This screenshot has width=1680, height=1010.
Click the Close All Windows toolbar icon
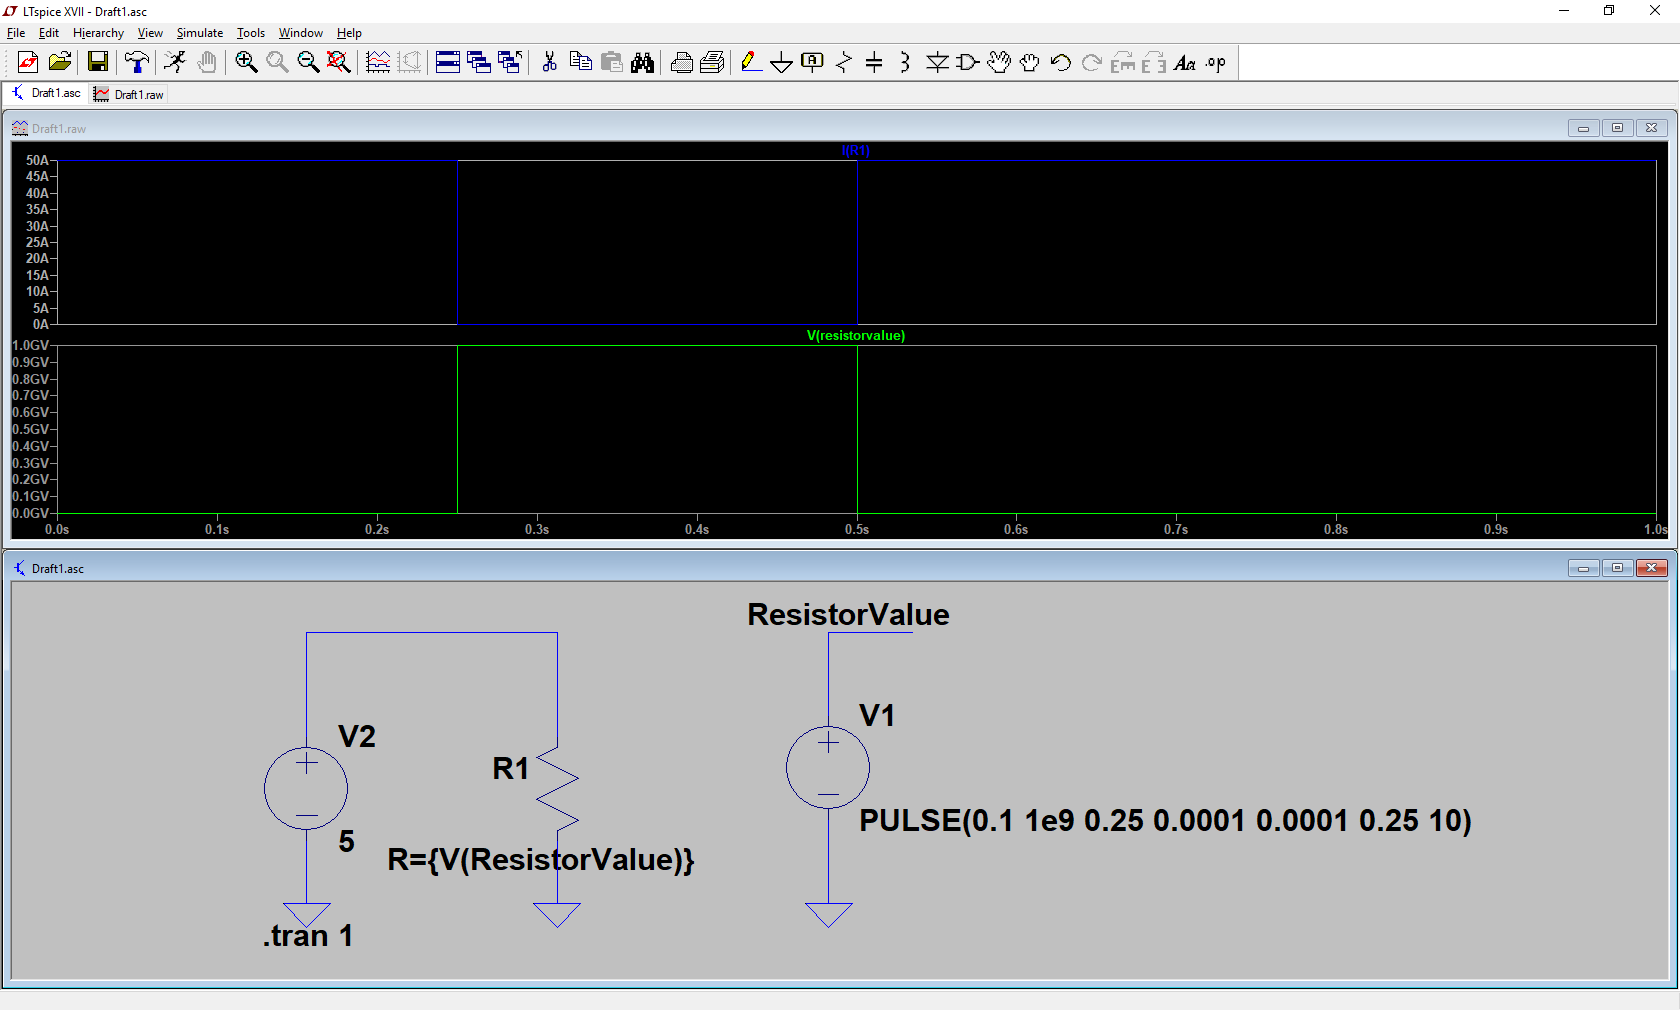[x=510, y=62]
